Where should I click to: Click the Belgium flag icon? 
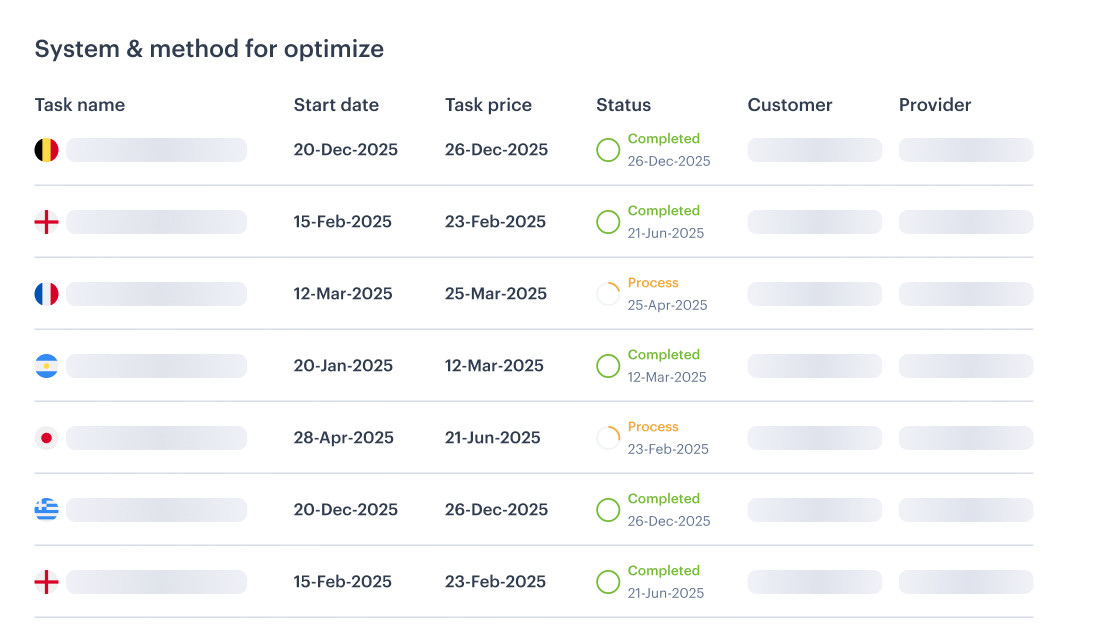(x=47, y=150)
